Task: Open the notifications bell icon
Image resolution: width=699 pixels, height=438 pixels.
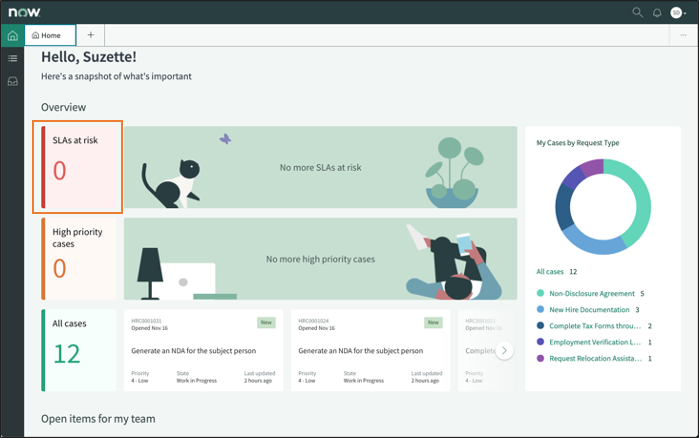Action: (657, 13)
